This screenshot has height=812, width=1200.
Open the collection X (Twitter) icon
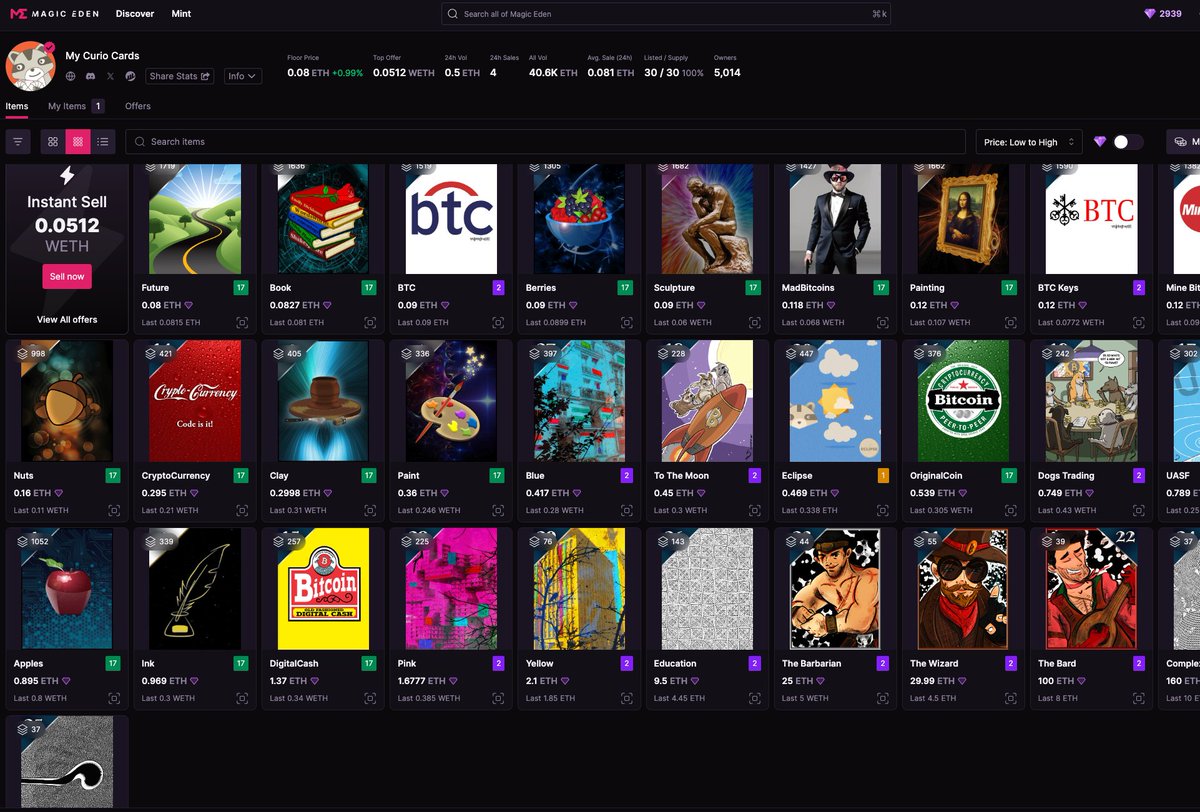(110, 76)
